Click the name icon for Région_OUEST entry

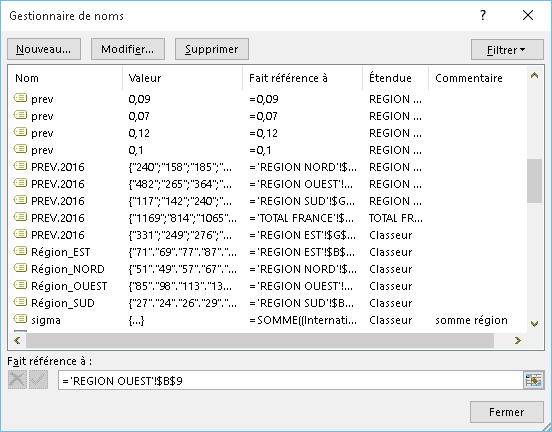pos(20,285)
